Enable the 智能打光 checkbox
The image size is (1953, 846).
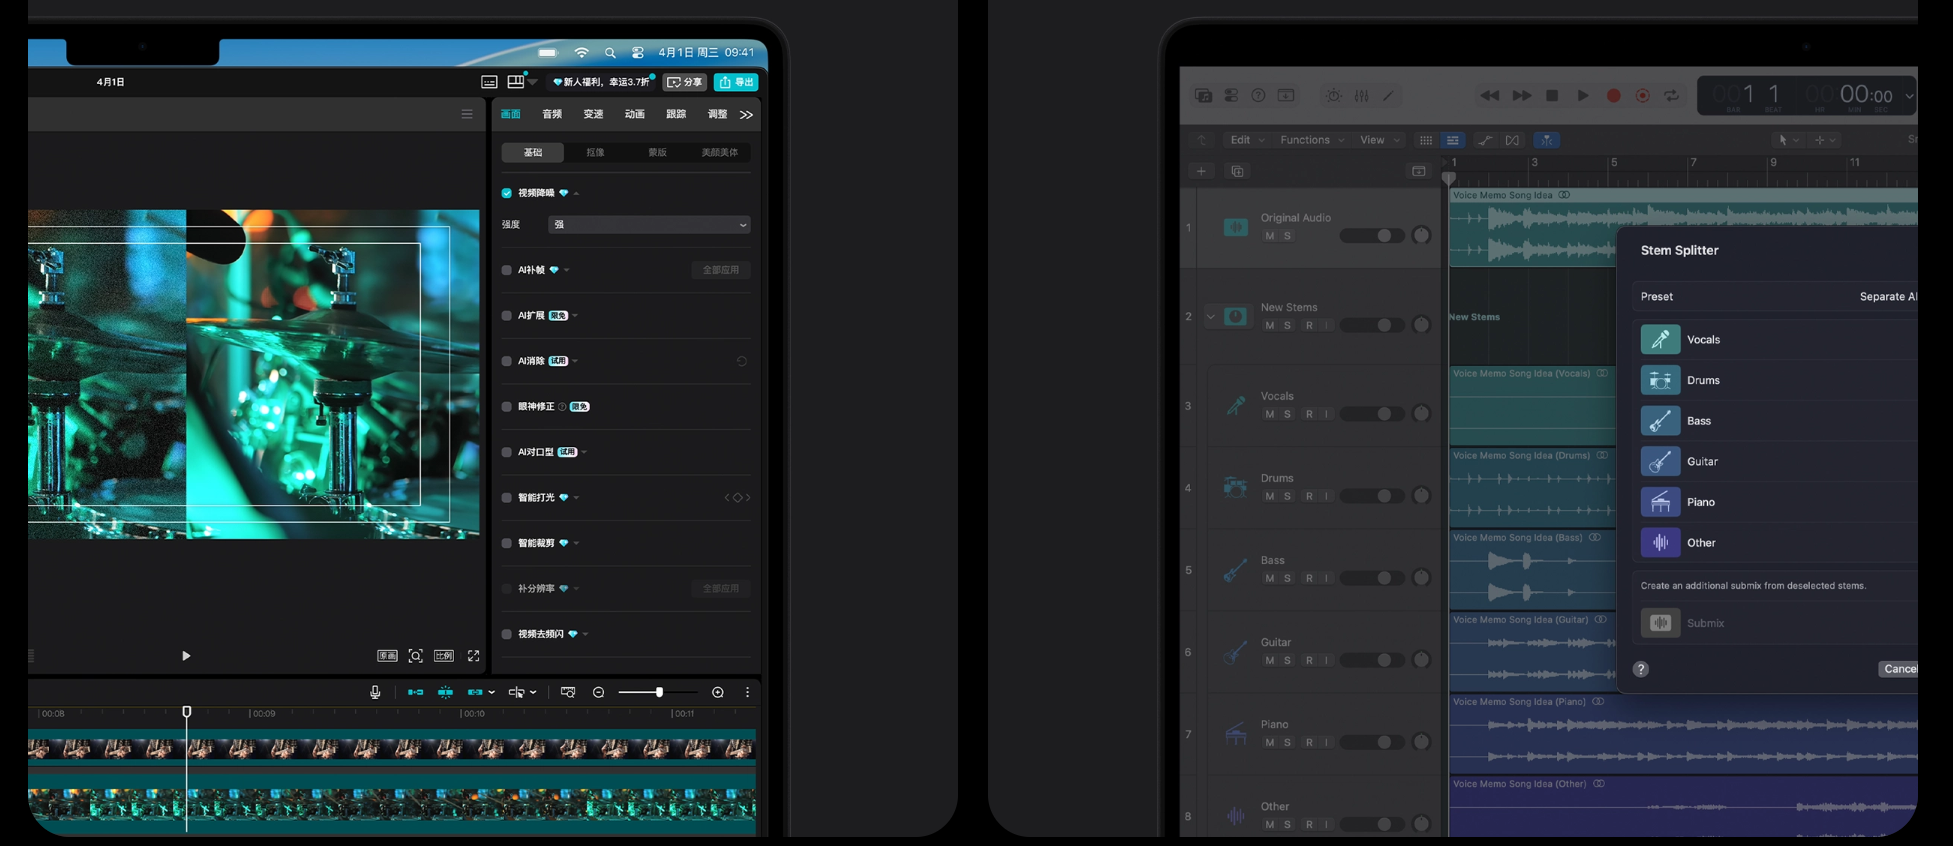point(507,498)
